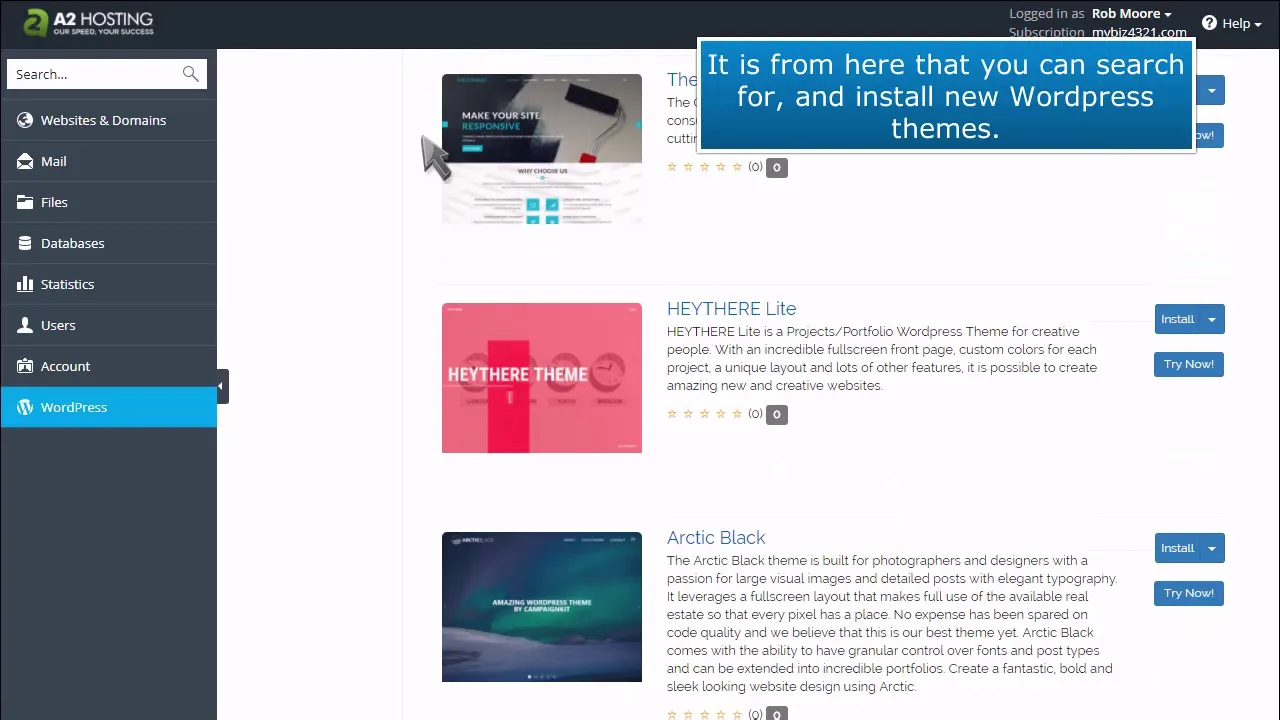1280x720 pixels.
Task: Click Try Now for HEYTHERE Lite
Action: point(1189,364)
